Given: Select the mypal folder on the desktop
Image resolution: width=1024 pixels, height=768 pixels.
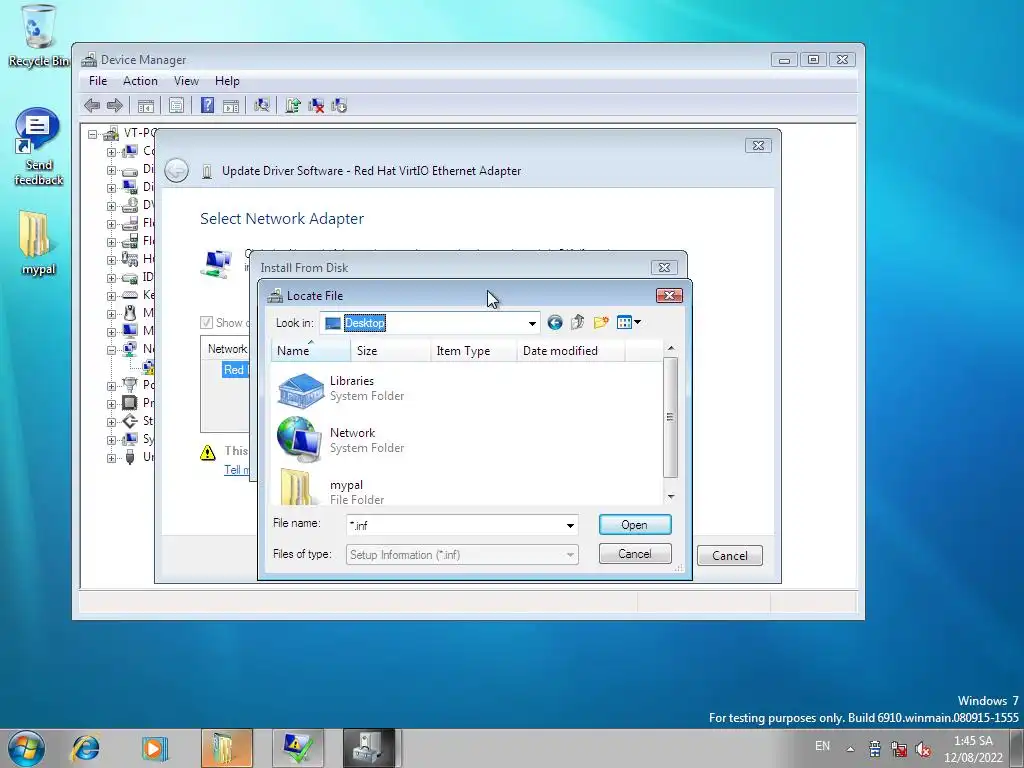Looking at the screenshot, I should pyautogui.click(x=37, y=243).
